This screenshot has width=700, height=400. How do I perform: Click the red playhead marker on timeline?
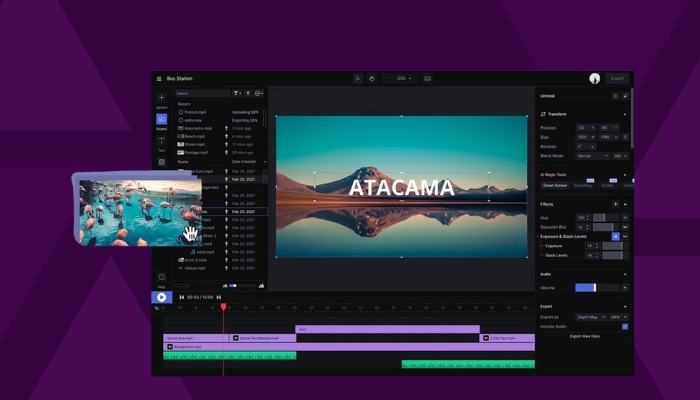(x=224, y=307)
